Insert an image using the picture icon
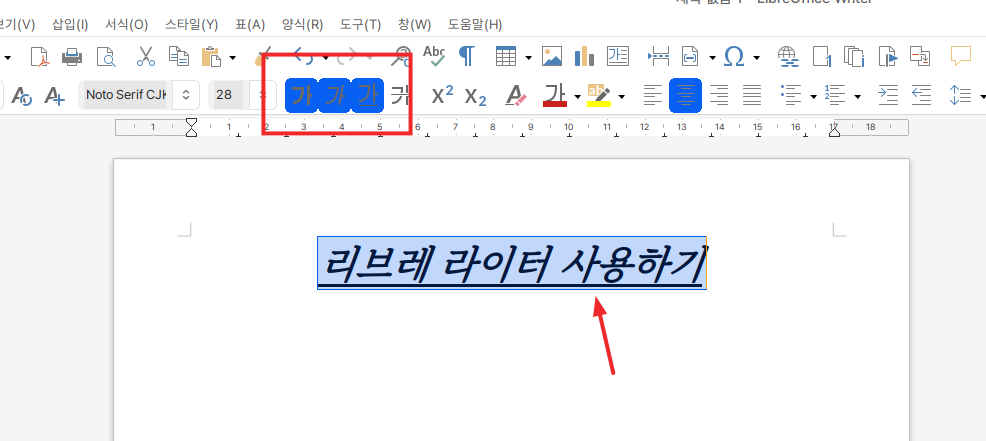This screenshot has height=441, width=986. pos(552,56)
